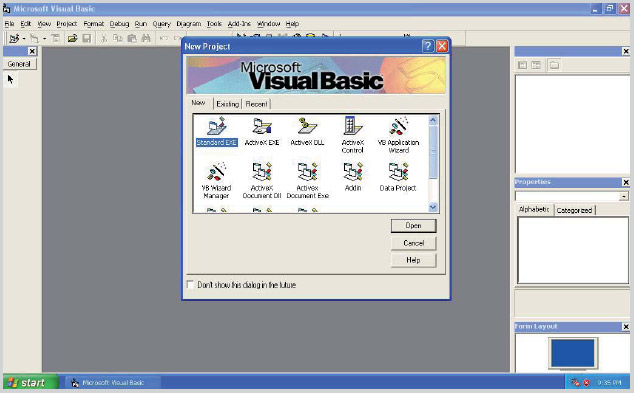Open the Format menu

click(x=94, y=24)
